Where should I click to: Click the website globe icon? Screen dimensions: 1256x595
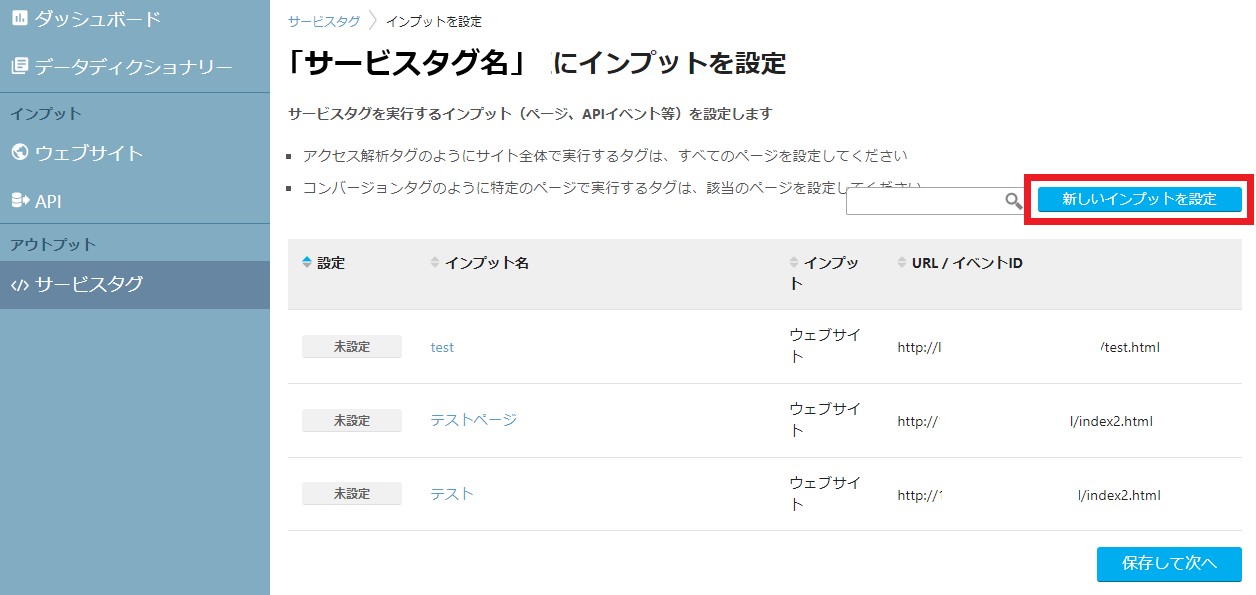[x=19, y=153]
